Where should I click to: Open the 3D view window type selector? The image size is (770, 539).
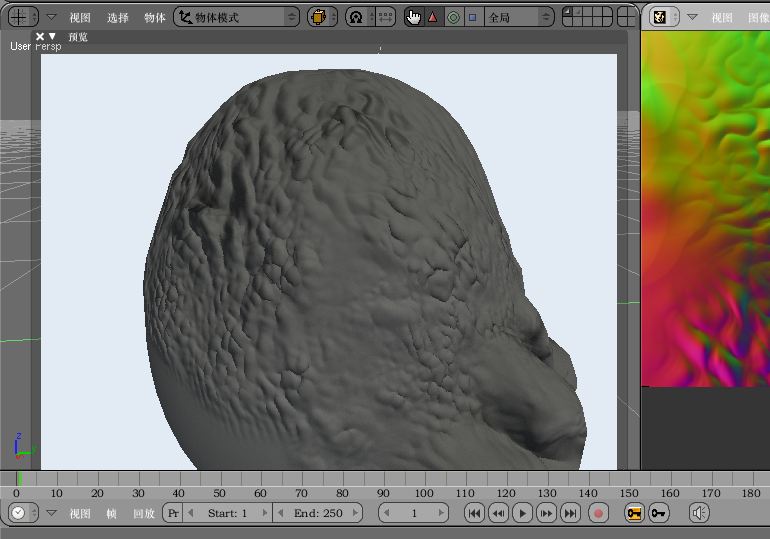[23, 17]
